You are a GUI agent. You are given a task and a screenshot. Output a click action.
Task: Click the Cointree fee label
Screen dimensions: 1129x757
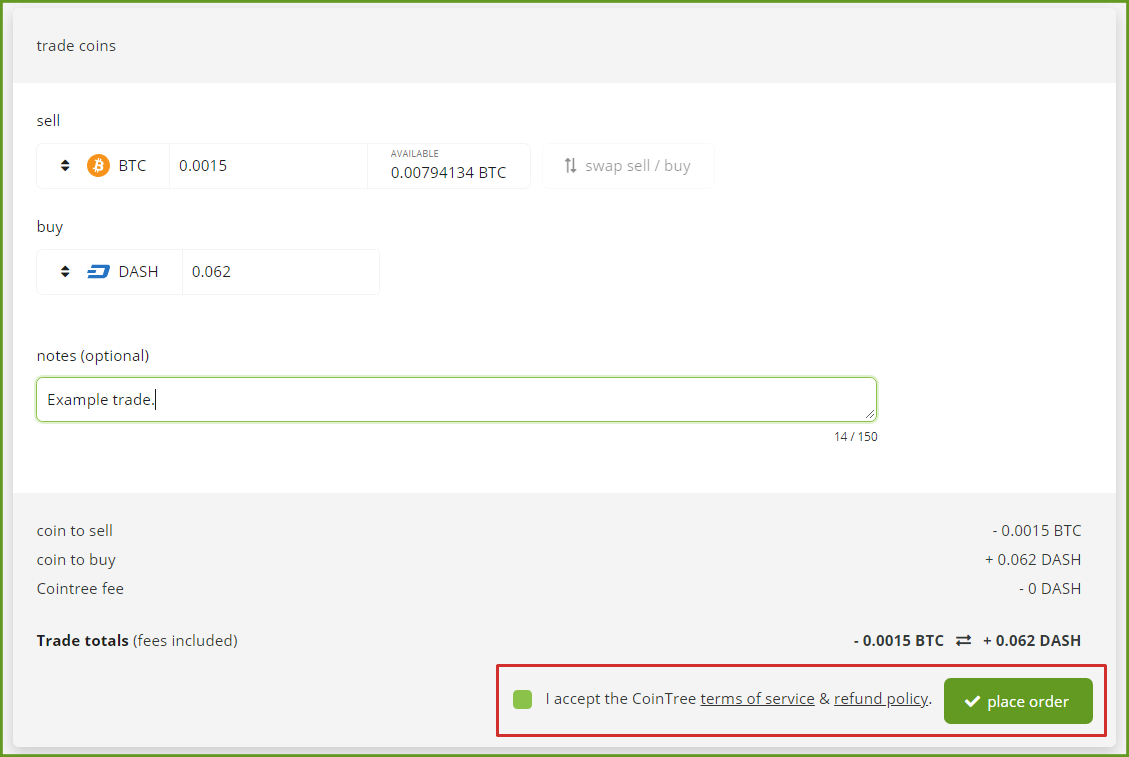(x=80, y=588)
